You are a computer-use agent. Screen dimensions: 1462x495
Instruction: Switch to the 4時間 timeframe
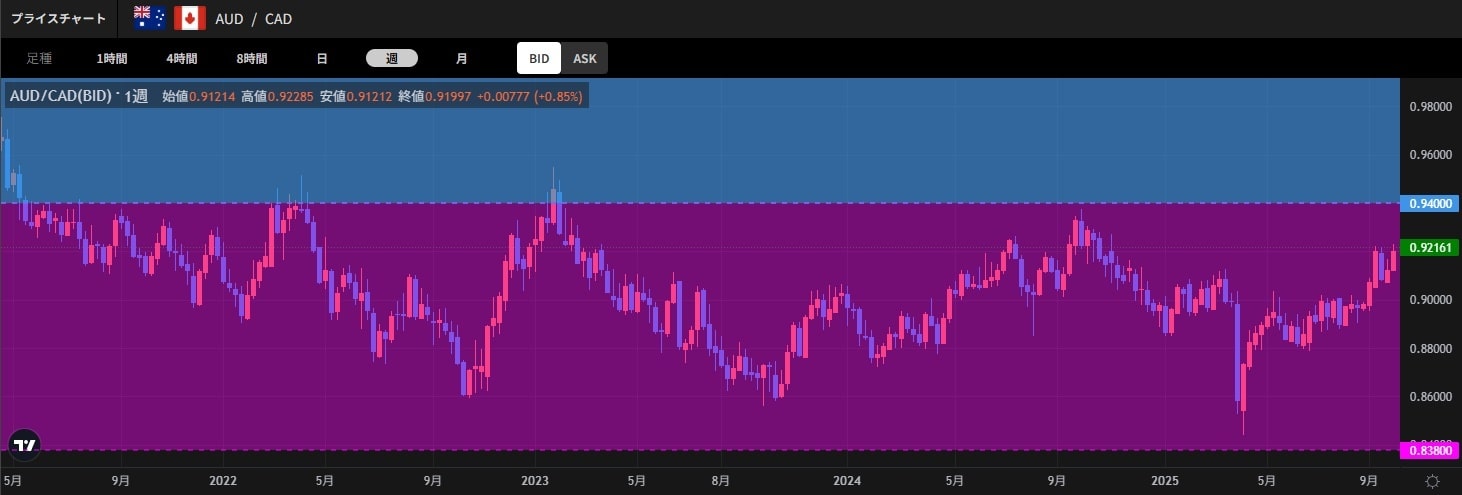click(x=182, y=59)
